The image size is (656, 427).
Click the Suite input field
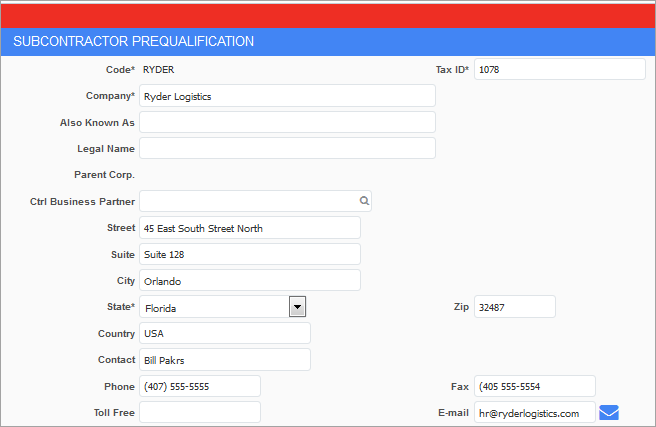[250, 254]
